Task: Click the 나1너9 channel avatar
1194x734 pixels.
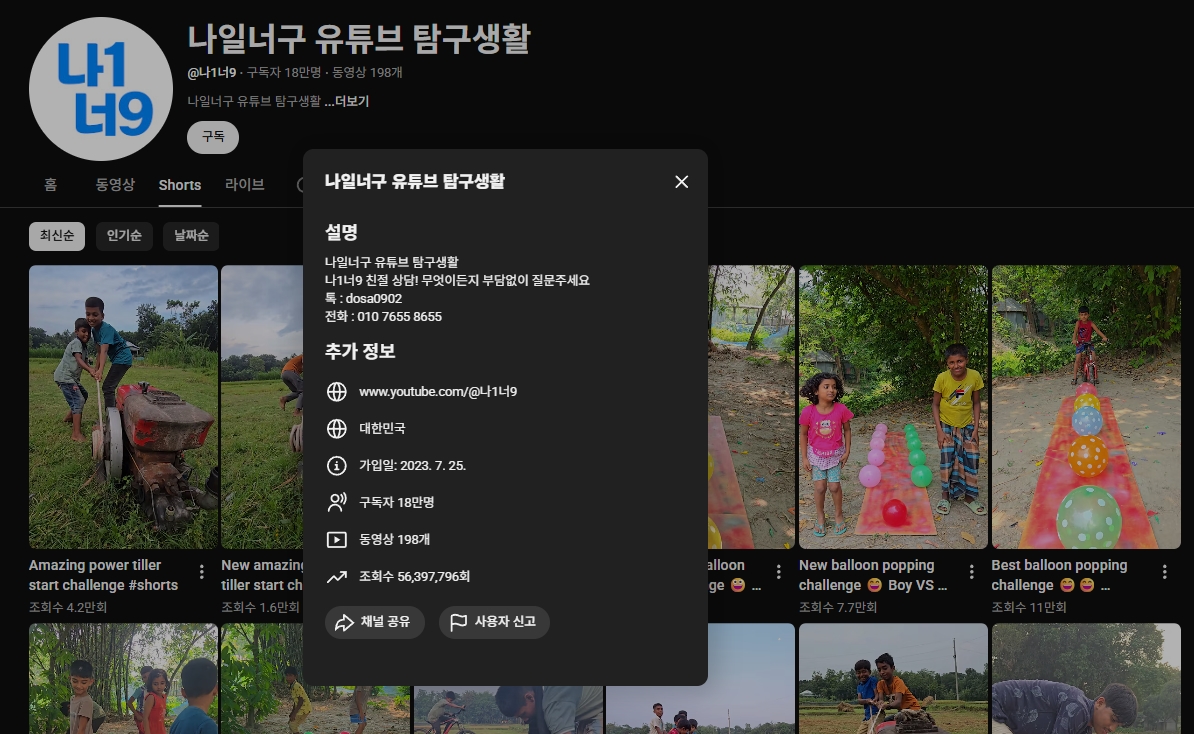Action: (x=101, y=89)
